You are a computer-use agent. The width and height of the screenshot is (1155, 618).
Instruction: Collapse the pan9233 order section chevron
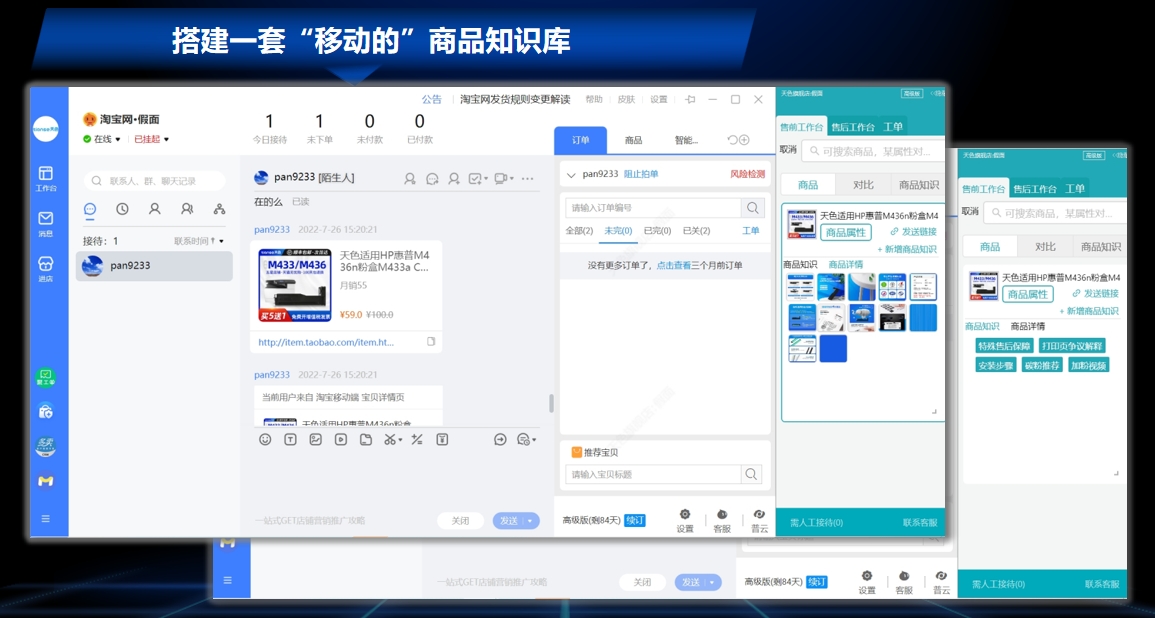571,175
